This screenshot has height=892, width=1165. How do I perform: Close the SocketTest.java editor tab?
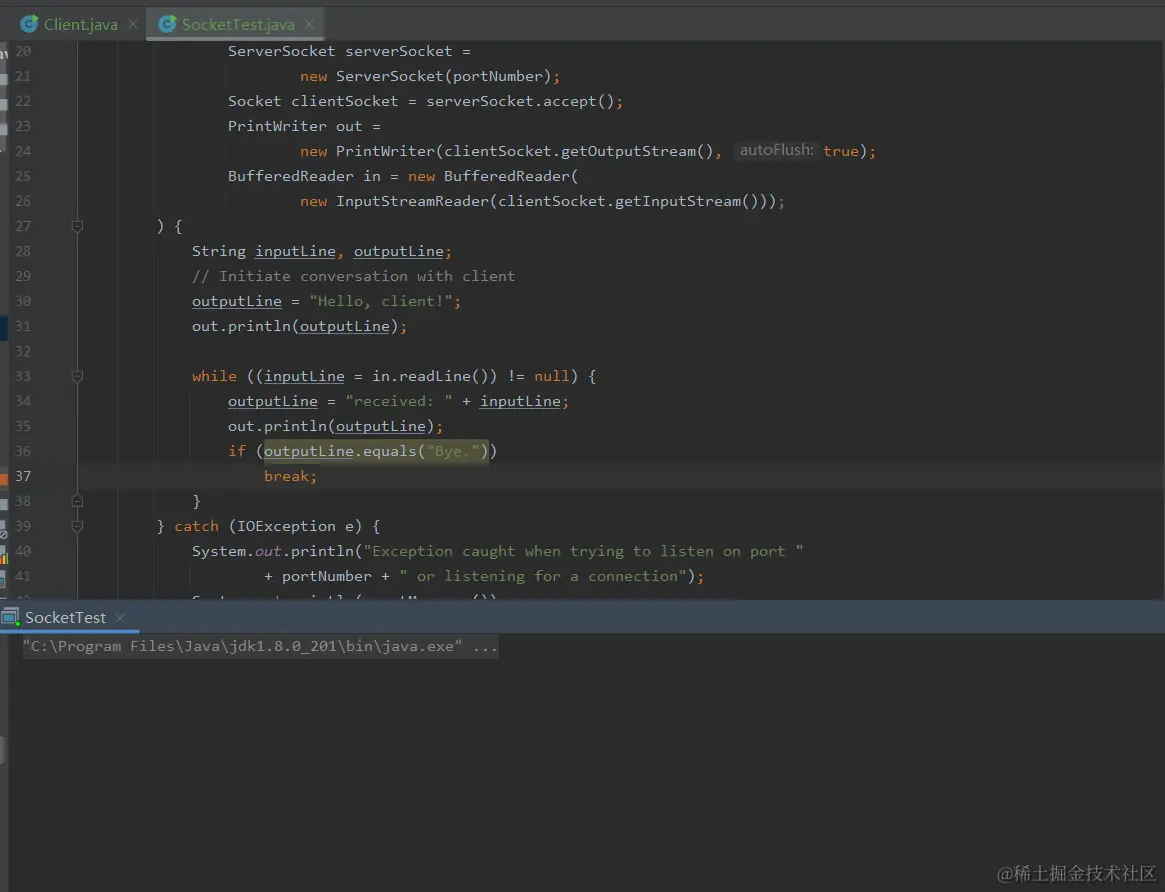click(x=309, y=25)
